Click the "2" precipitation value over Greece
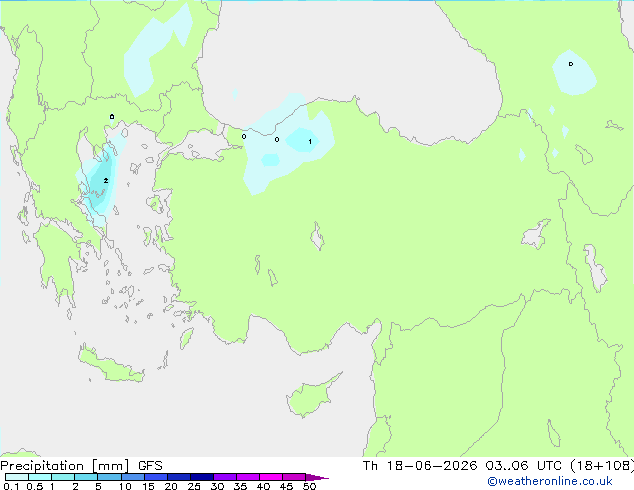This screenshot has width=634, height=490. 106,180
